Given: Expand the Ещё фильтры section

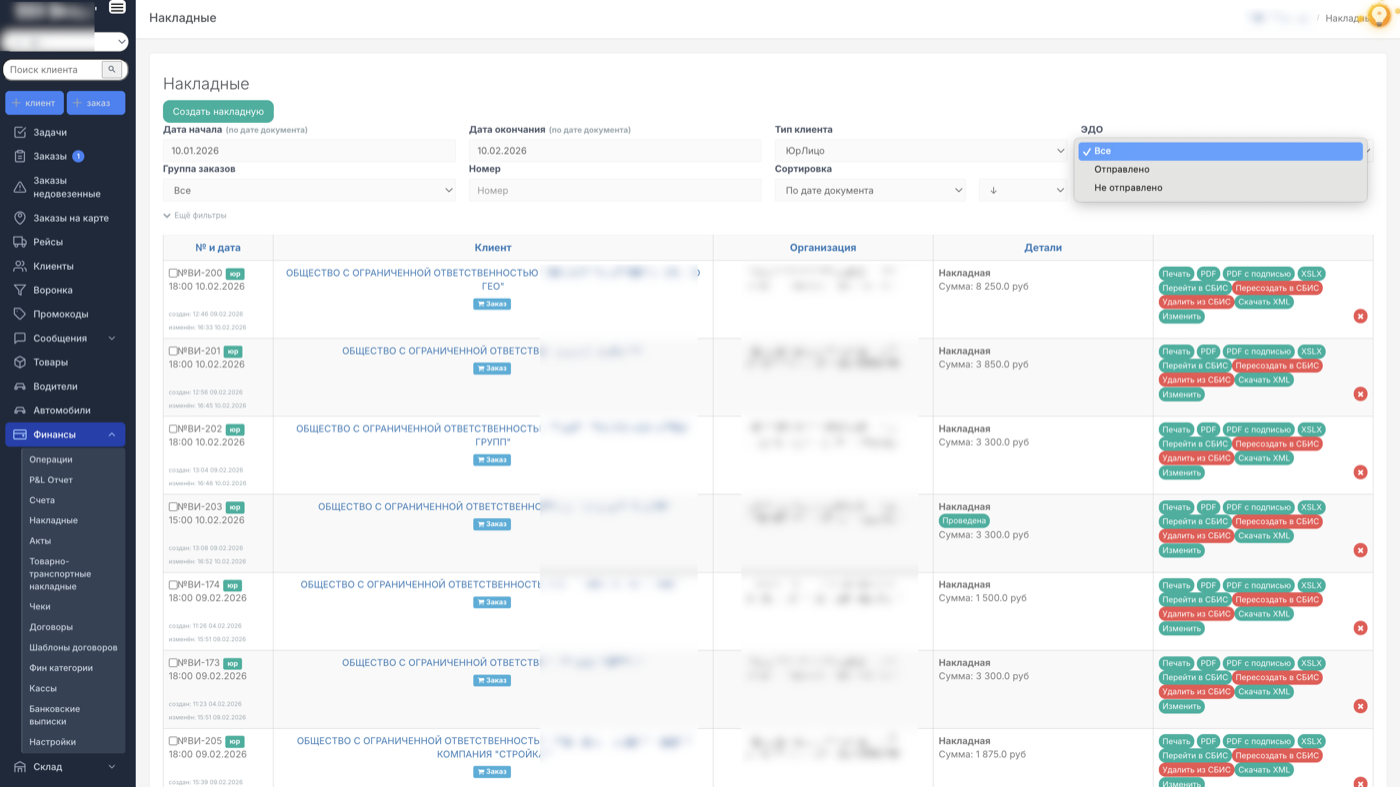Looking at the screenshot, I should [x=195, y=215].
